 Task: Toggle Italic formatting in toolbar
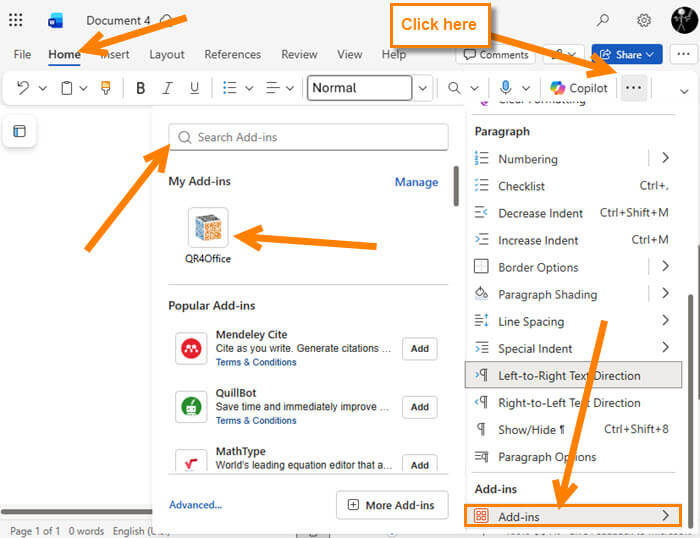tap(168, 88)
